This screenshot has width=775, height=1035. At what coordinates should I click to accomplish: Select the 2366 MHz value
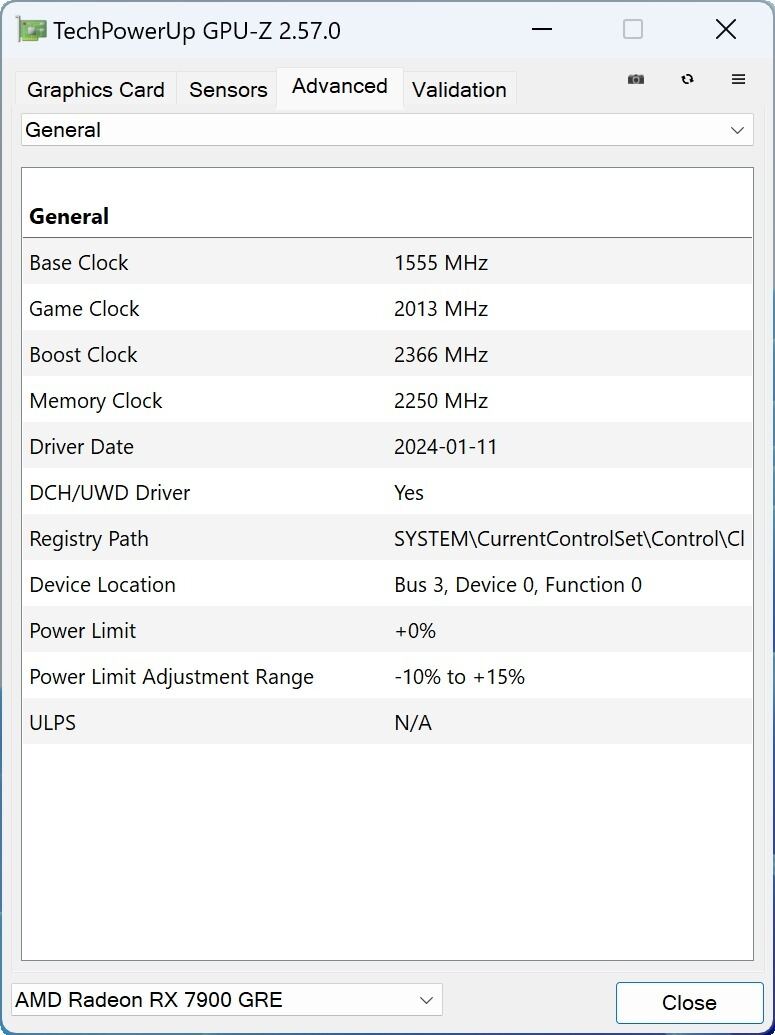(x=441, y=355)
